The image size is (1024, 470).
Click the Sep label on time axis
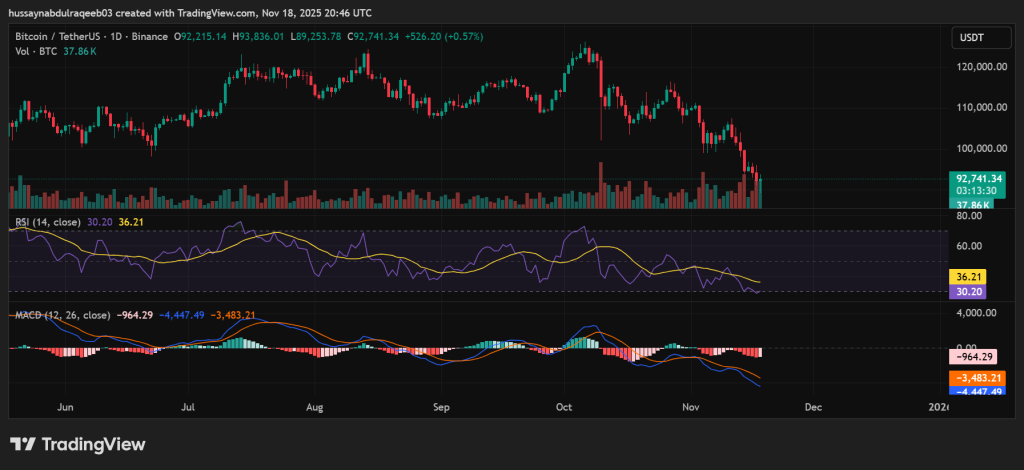441,408
